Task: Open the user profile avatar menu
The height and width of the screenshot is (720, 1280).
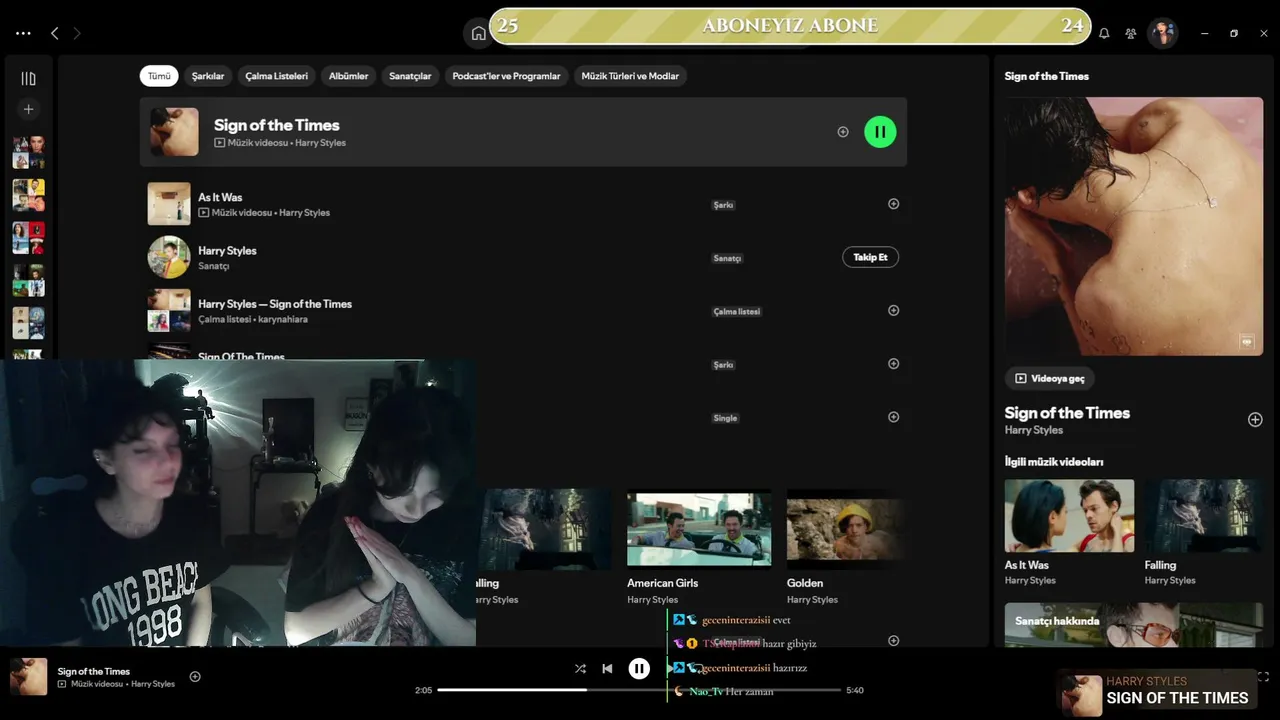Action: coord(1162,33)
